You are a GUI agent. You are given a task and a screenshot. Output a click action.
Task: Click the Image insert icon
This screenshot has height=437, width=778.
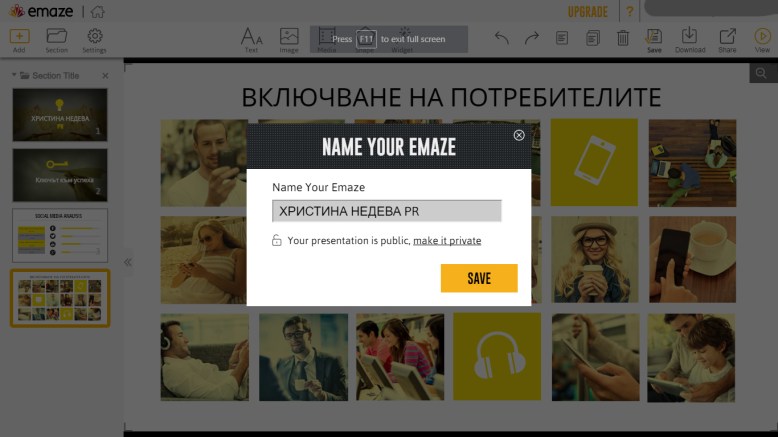point(289,38)
